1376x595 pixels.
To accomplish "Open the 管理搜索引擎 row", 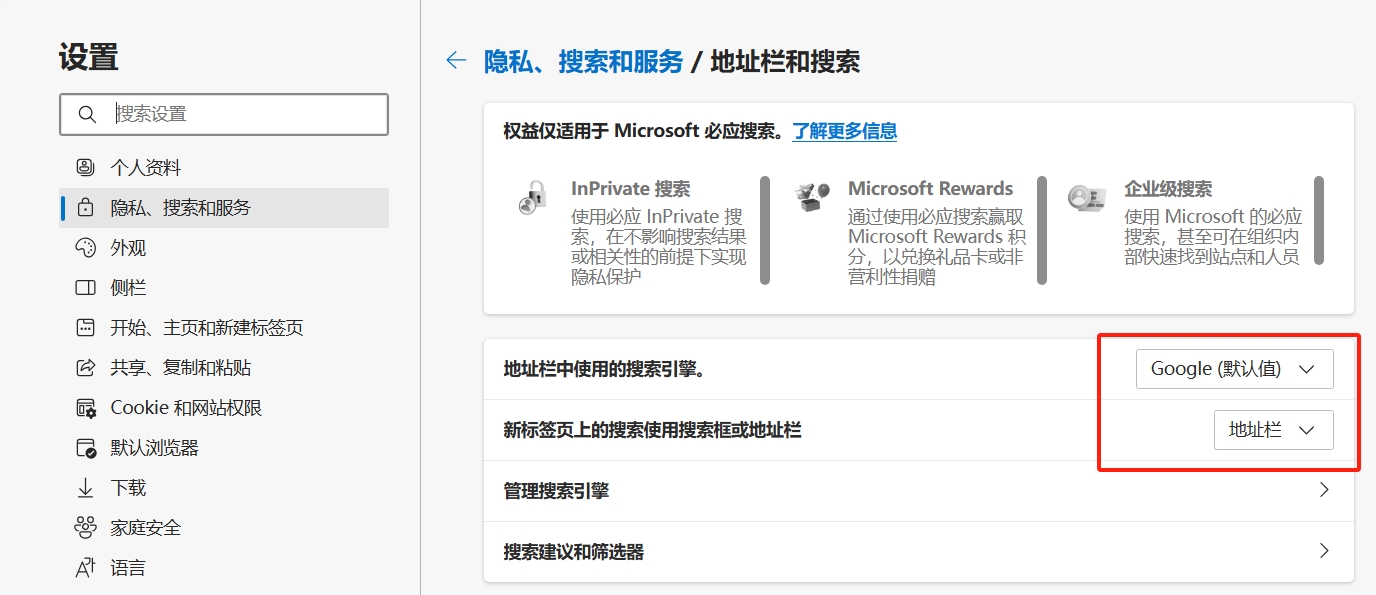I will 918,491.
